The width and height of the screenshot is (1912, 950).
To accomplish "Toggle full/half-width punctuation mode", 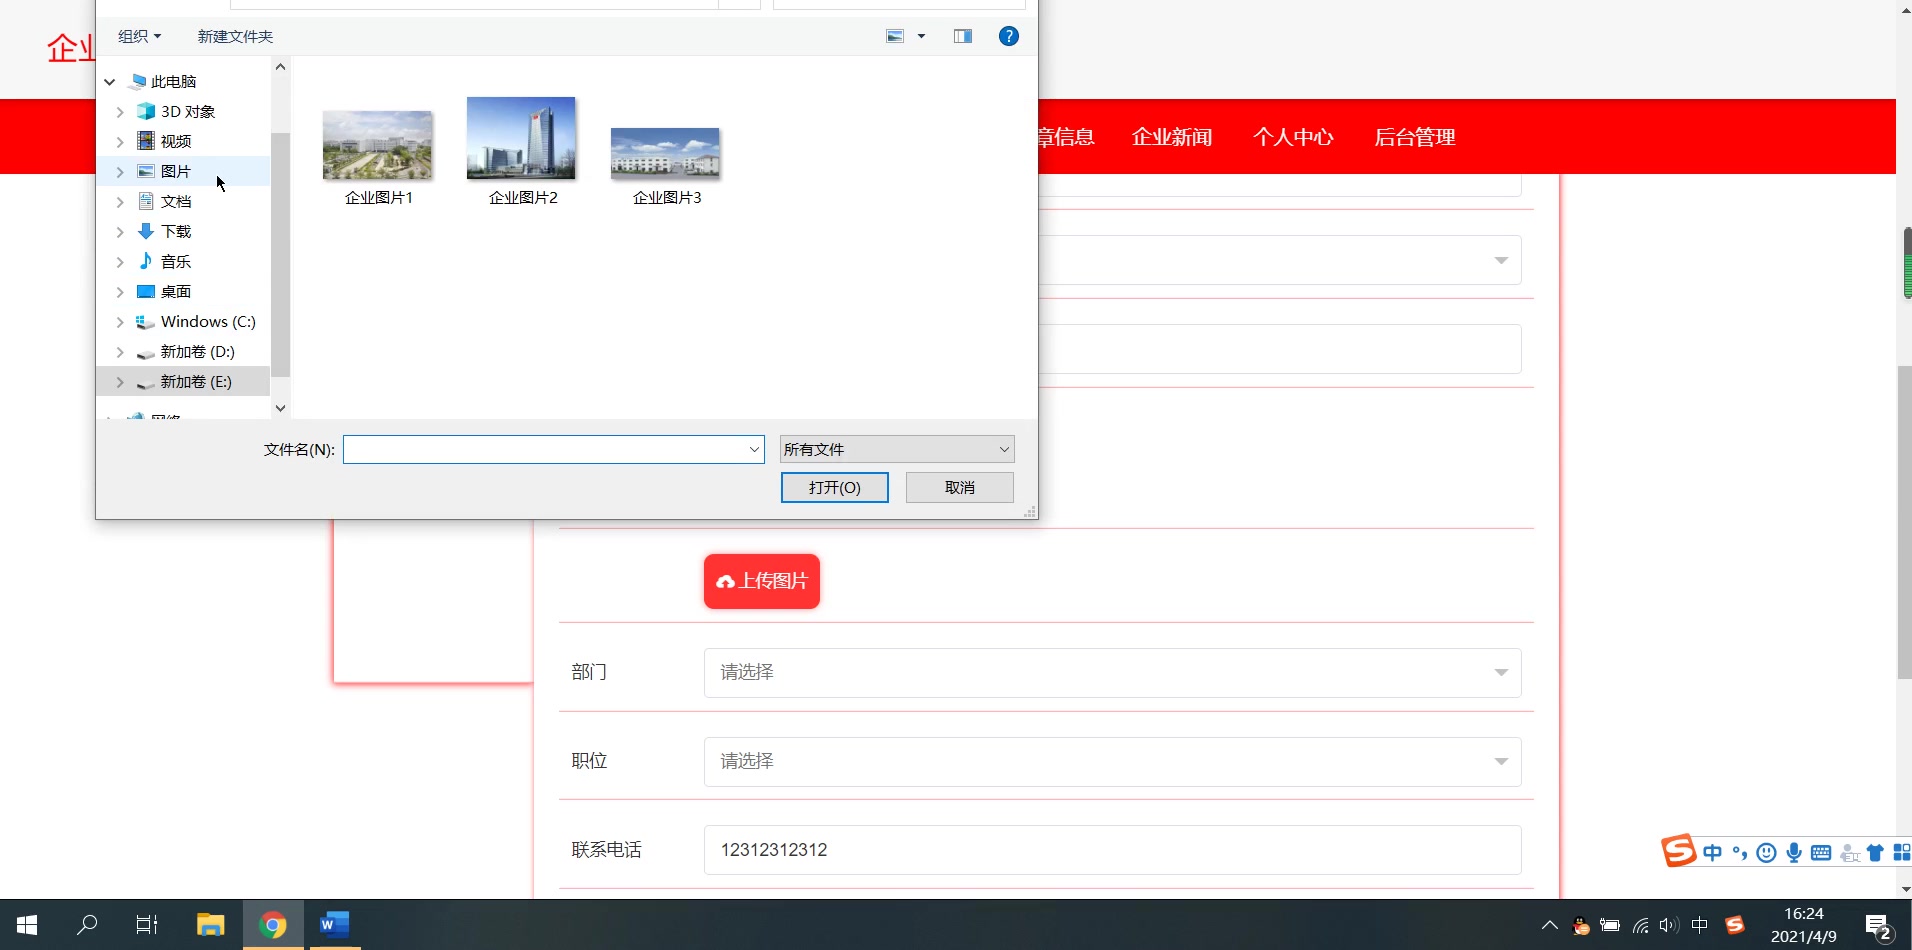I will pyautogui.click(x=1740, y=852).
